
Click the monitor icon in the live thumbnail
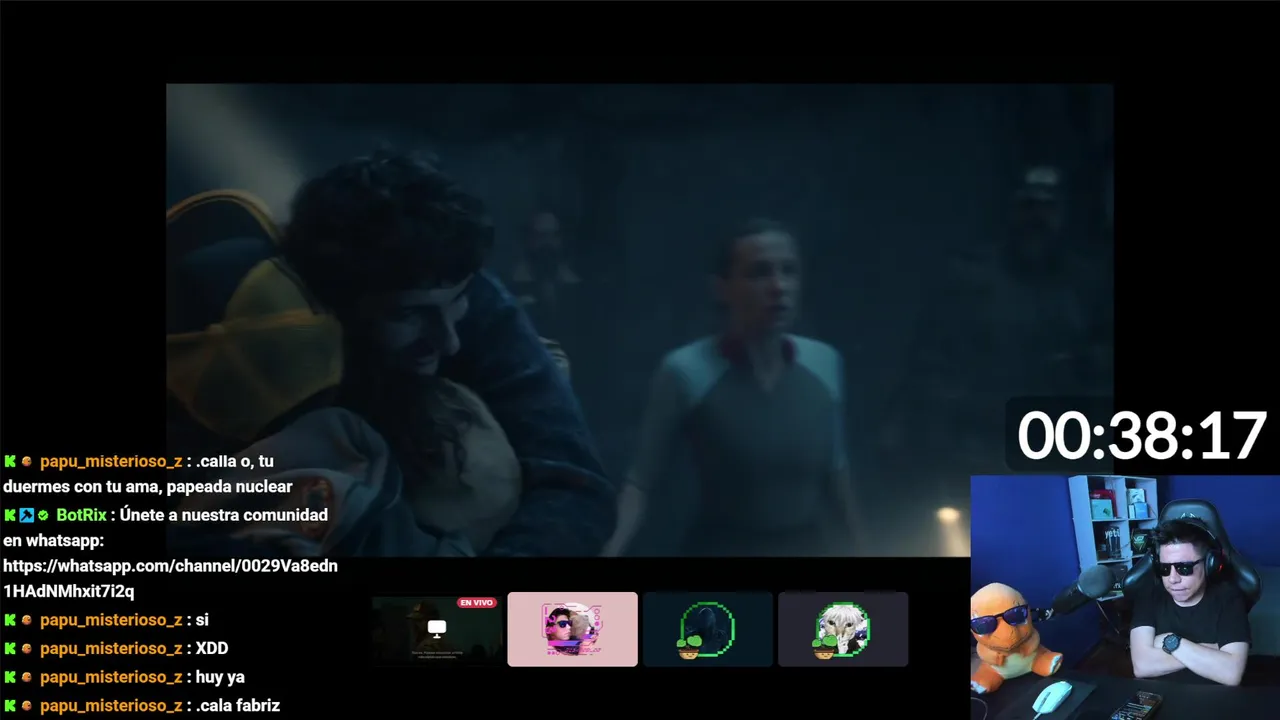437,629
